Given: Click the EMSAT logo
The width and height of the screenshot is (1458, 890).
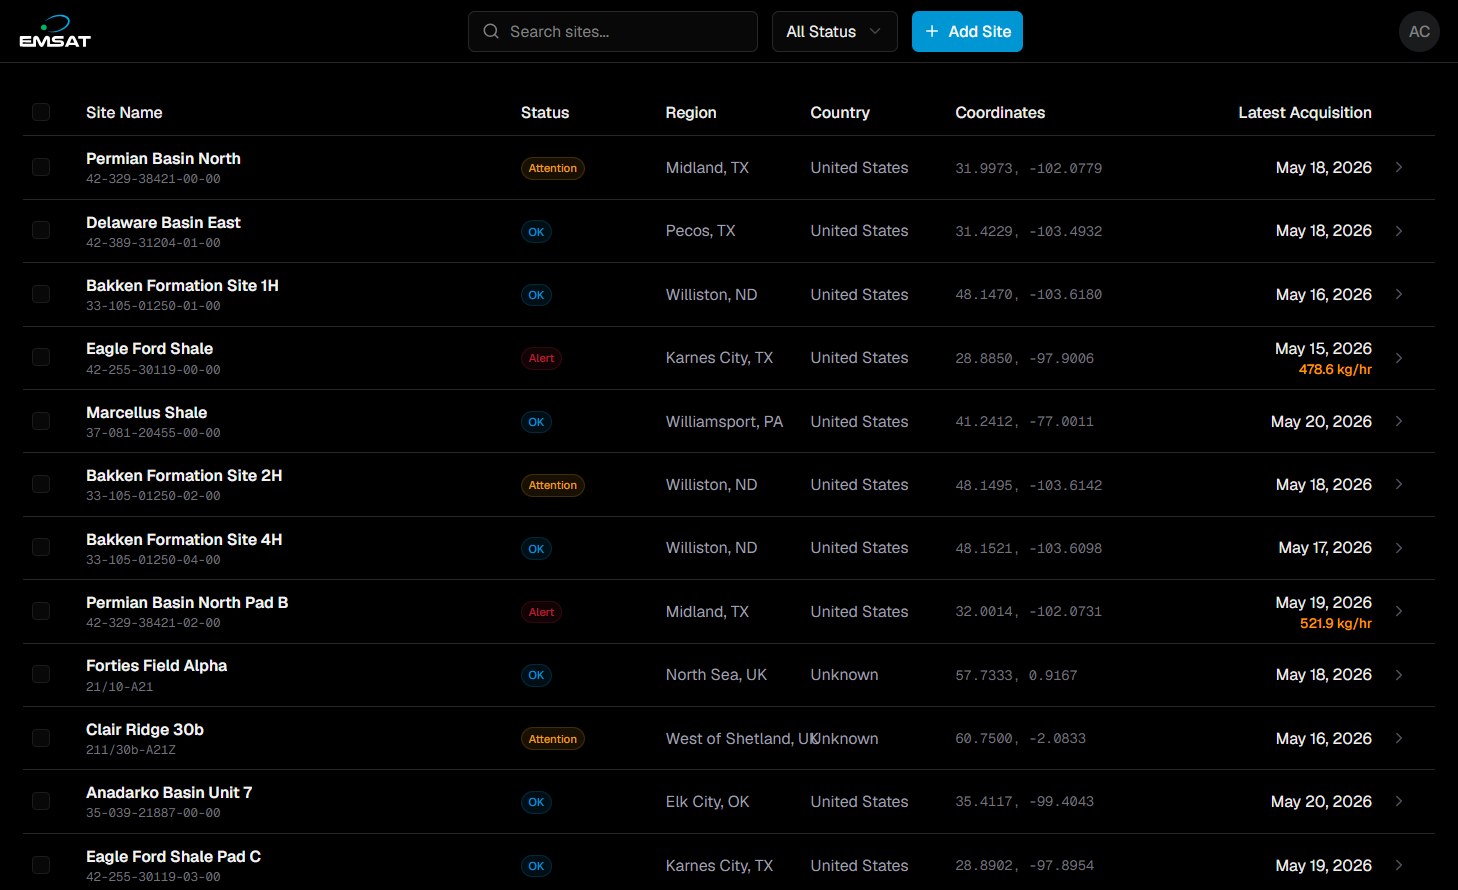Looking at the screenshot, I should 55,32.
